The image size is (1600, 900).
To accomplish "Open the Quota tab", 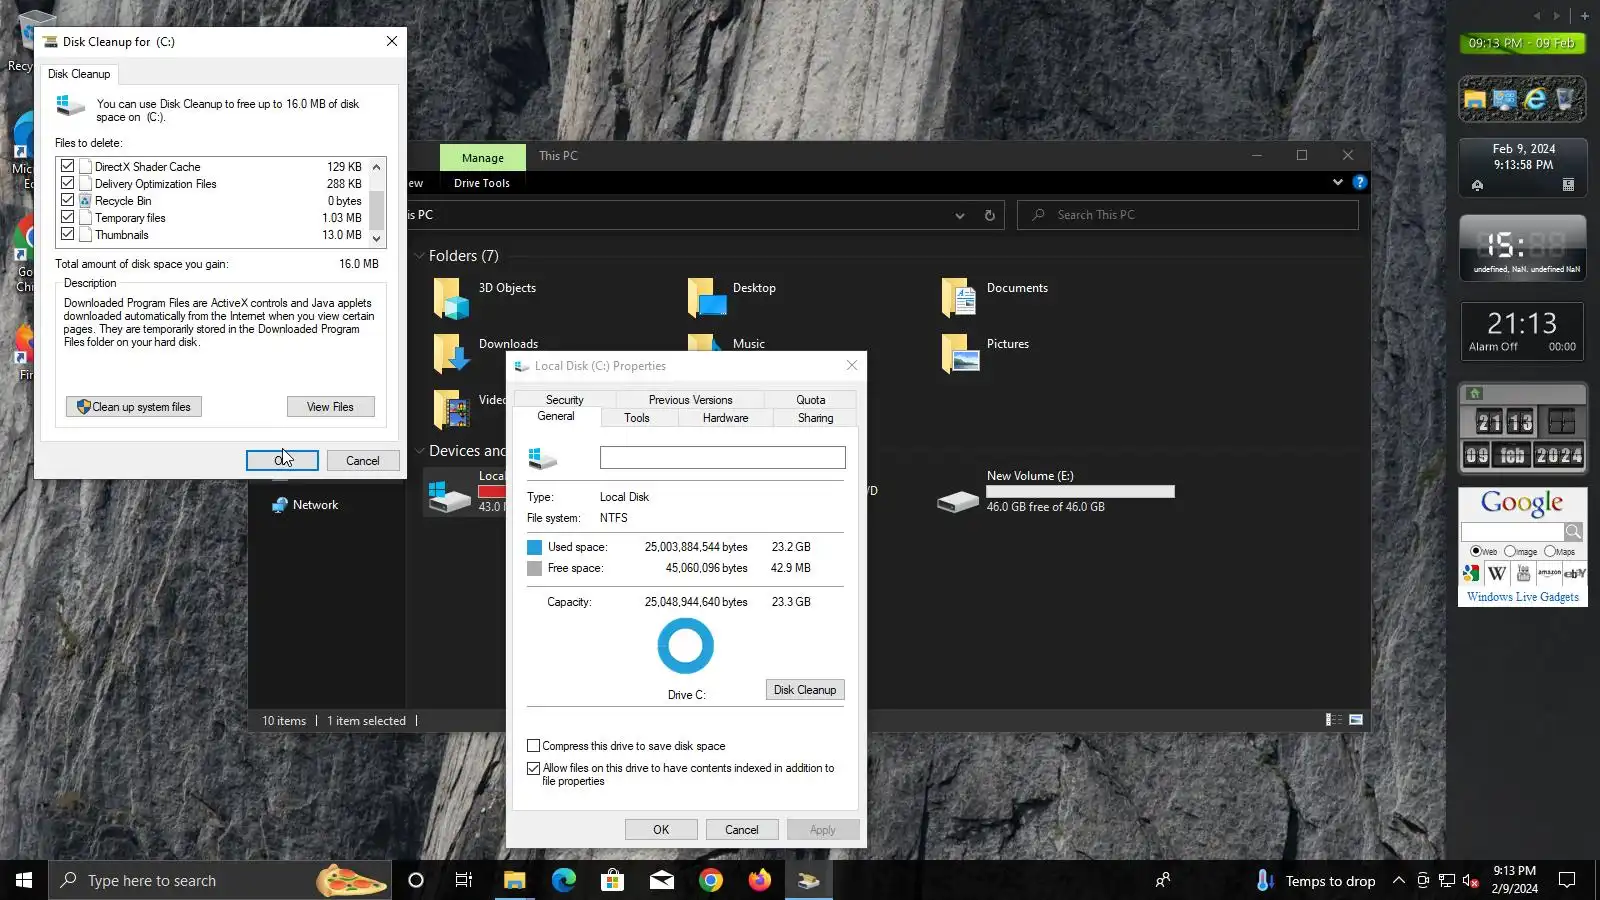I will point(811,400).
